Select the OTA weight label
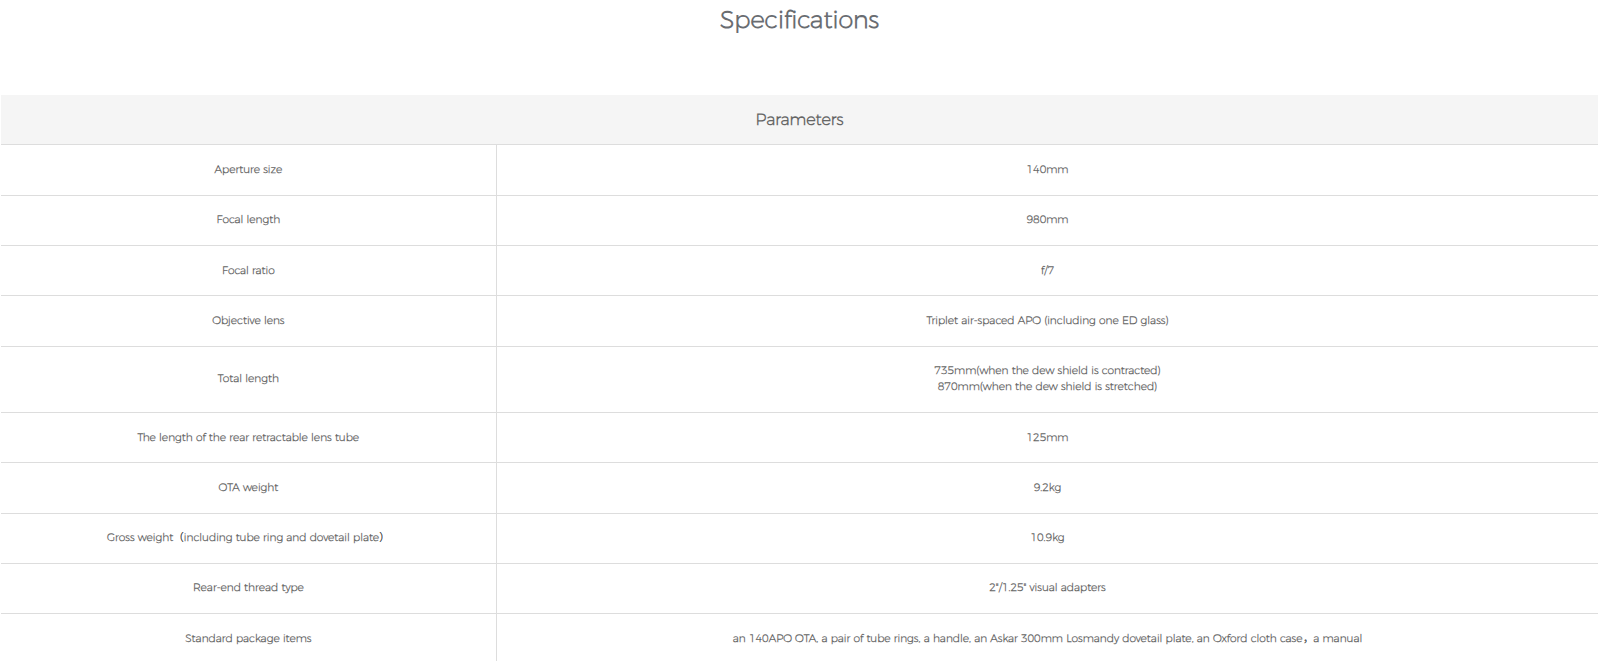This screenshot has width=1601, height=661. pyautogui.click(x=248, y=488)
